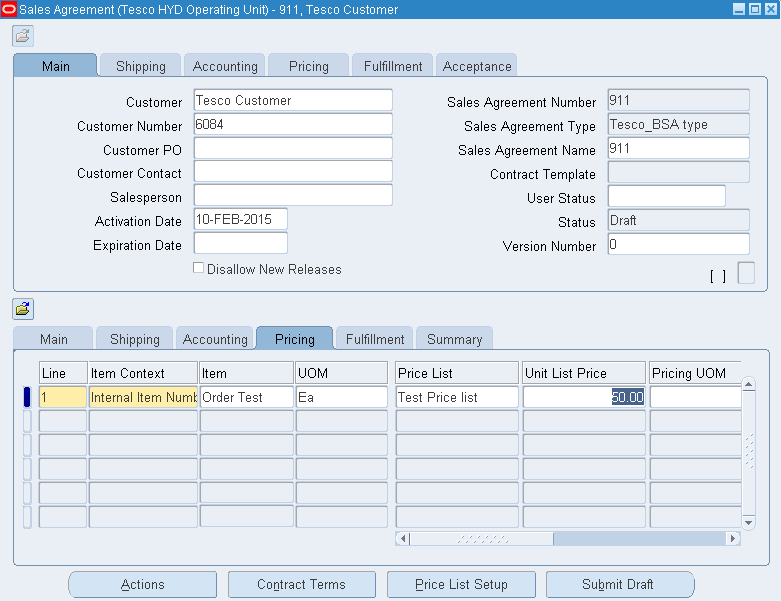Viewport: 781px width, 601px height.
Task: Click the yellow folder icon above the lines tabs
Action: 23,309
